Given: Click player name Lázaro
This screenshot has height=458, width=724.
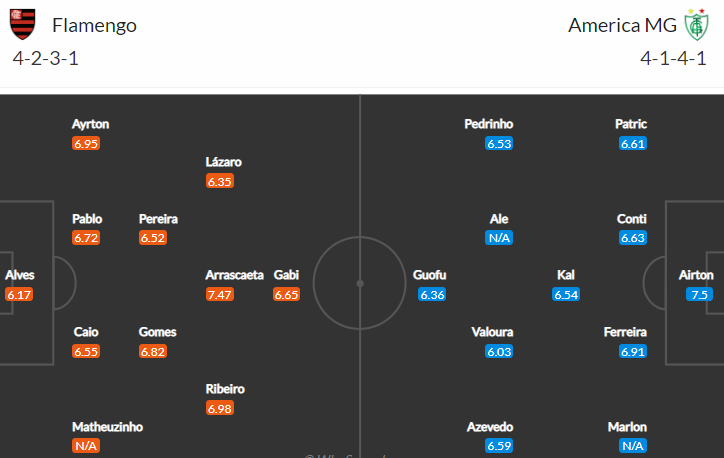Looking at the screenshot, I should 223,162.
